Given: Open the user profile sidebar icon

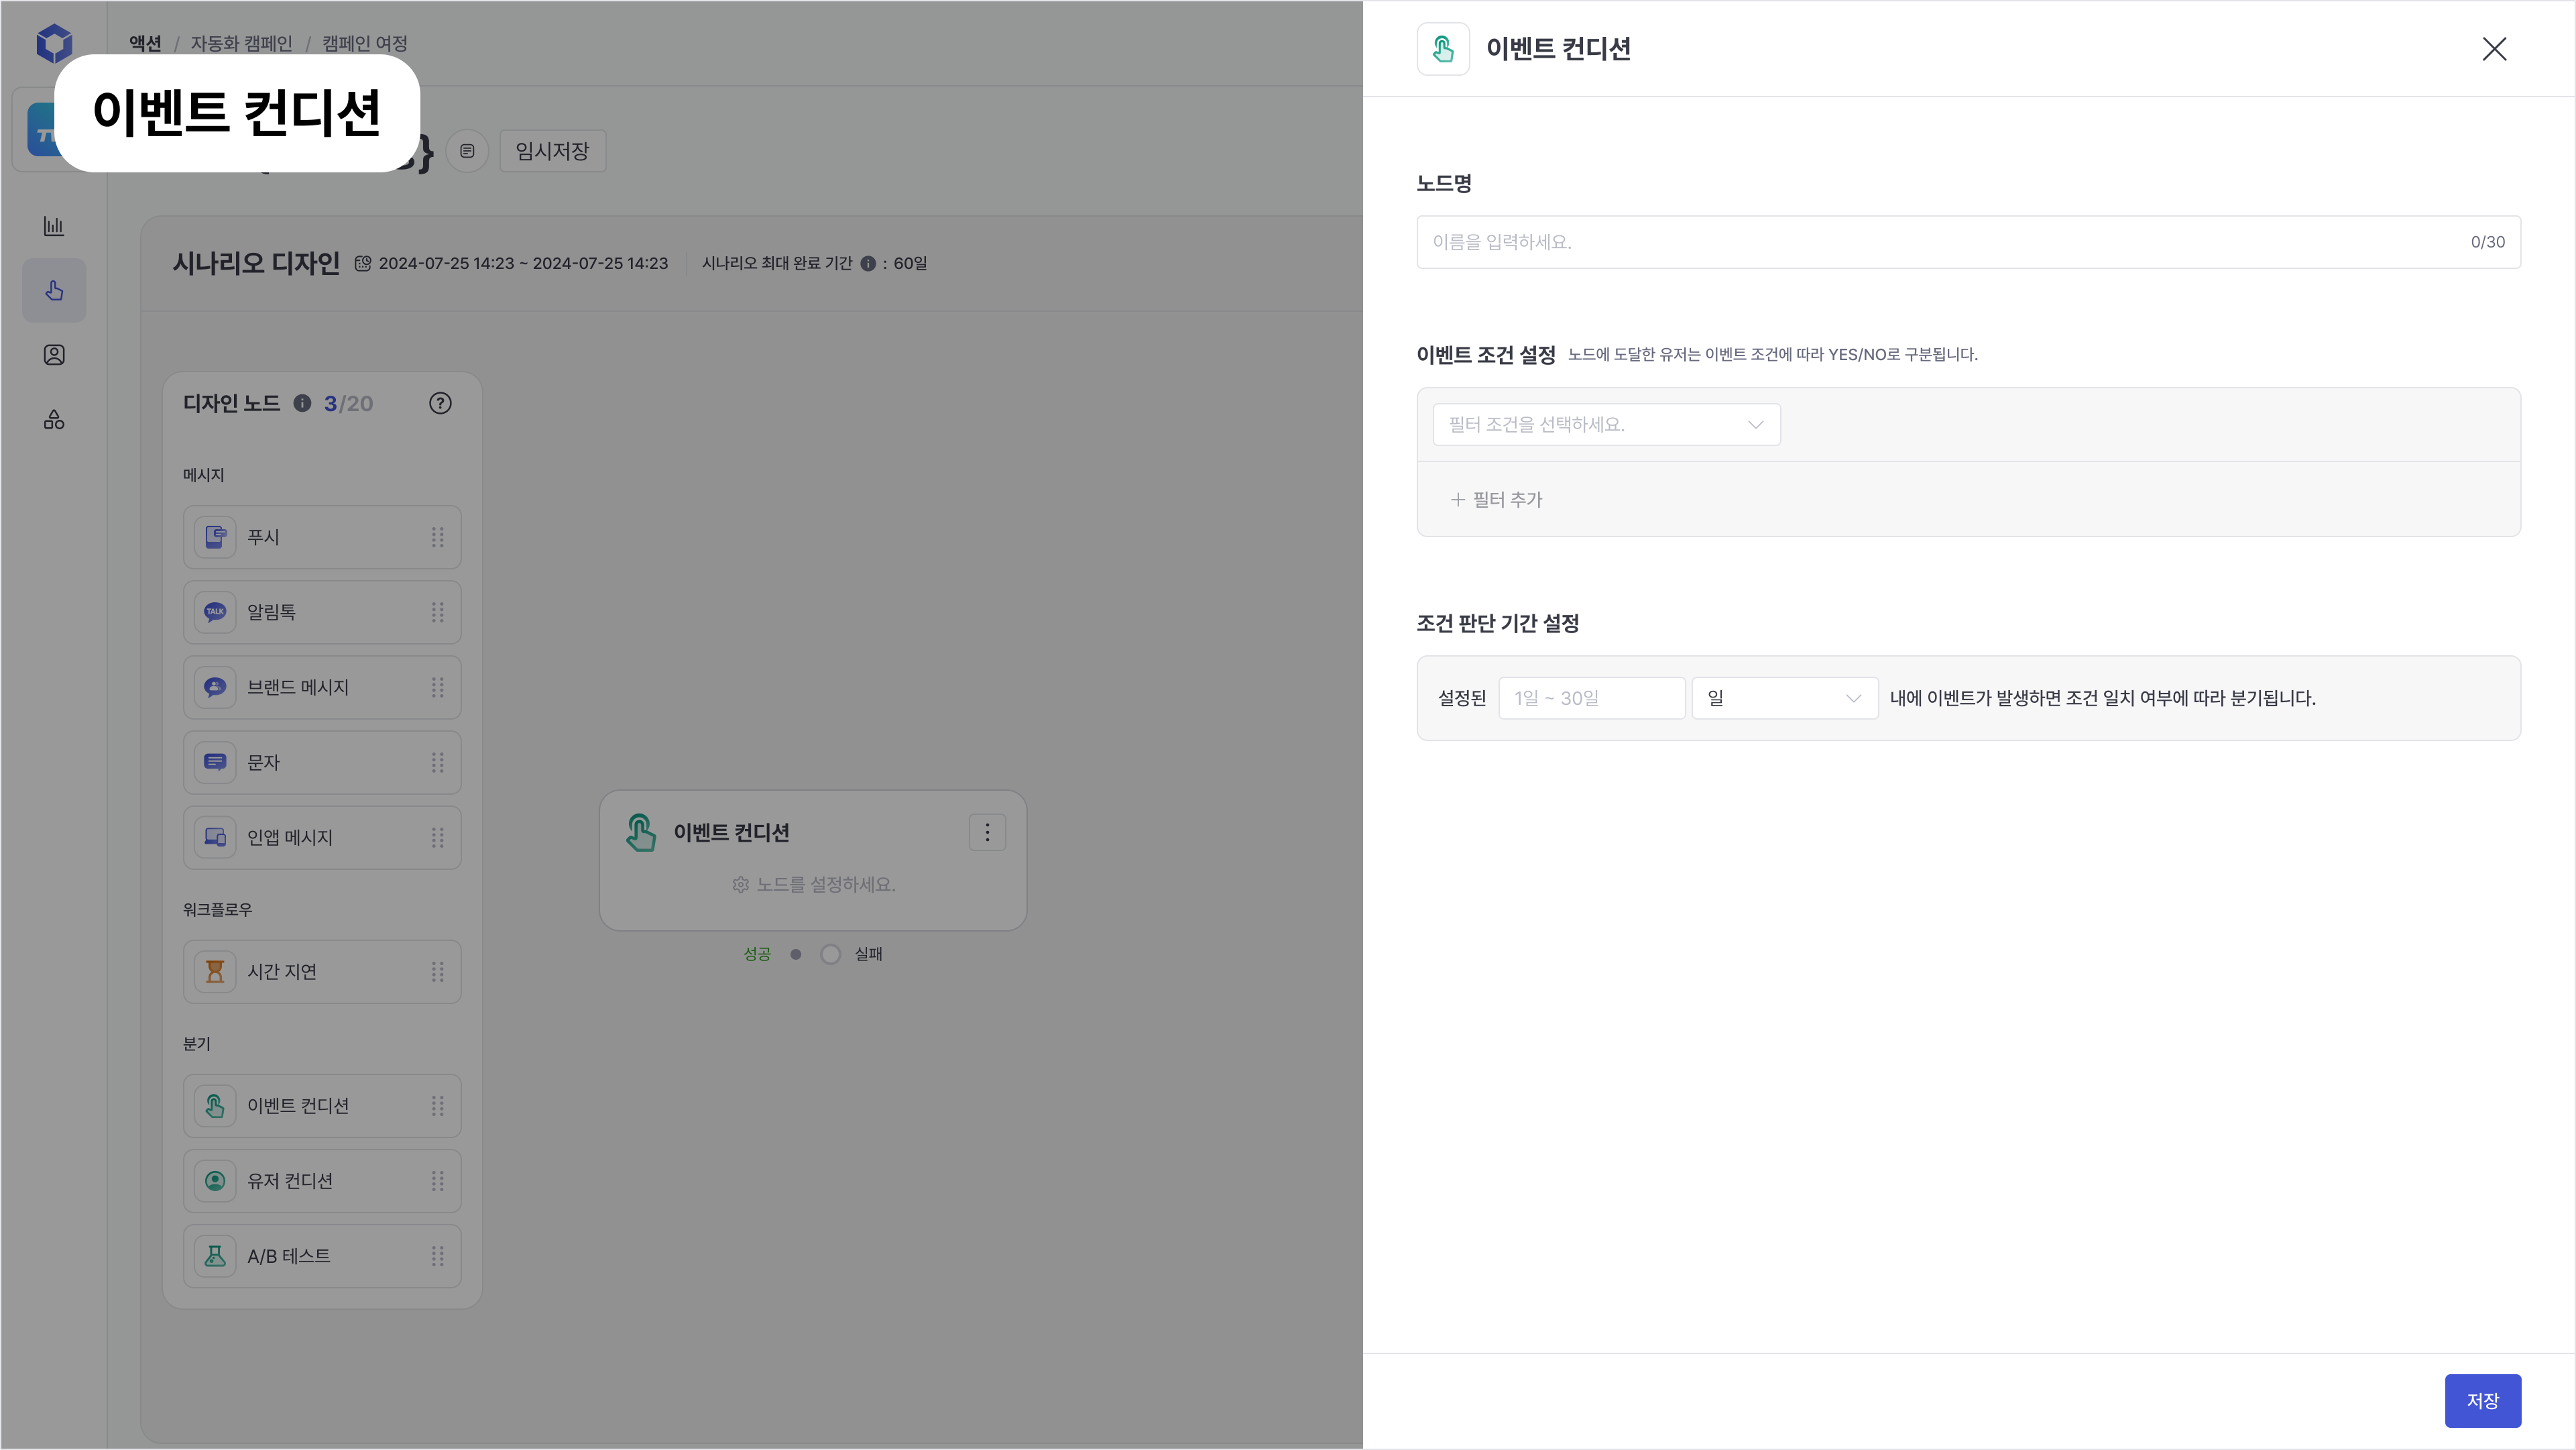Looking at the screenshot, I should pyautogui.click(x=54, y=355).
